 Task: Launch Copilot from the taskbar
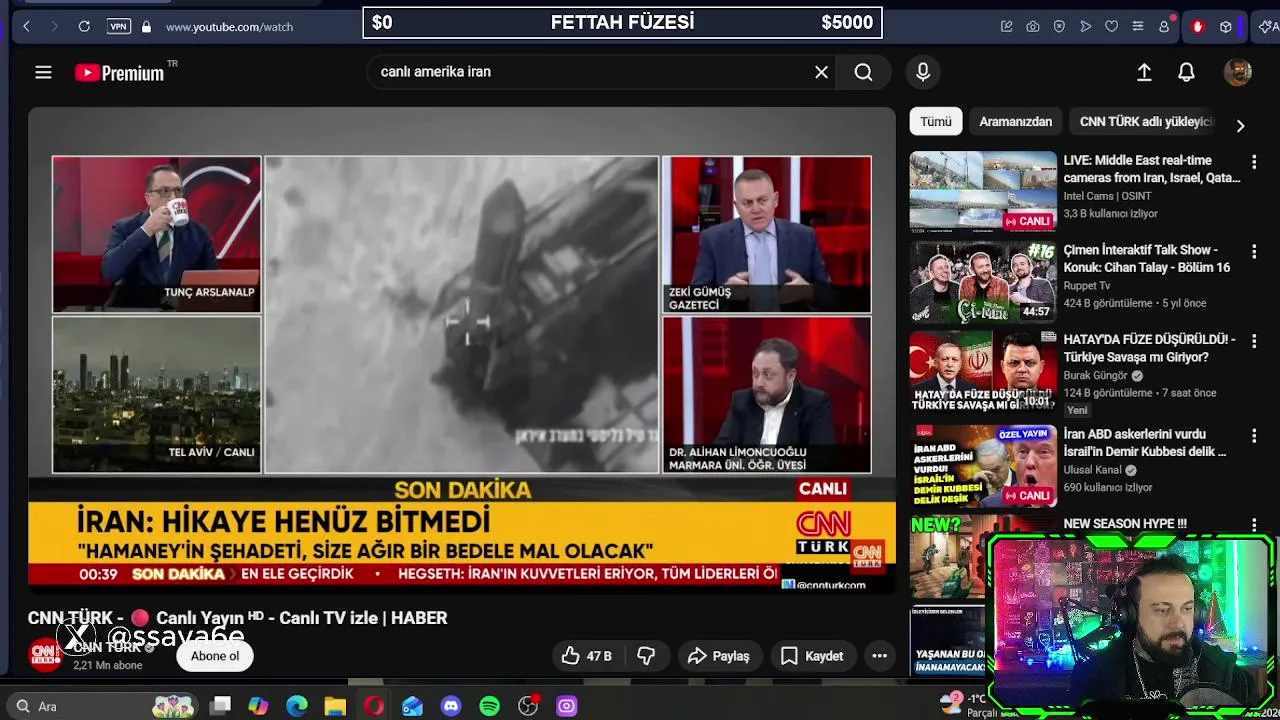(x=258, y=706)
